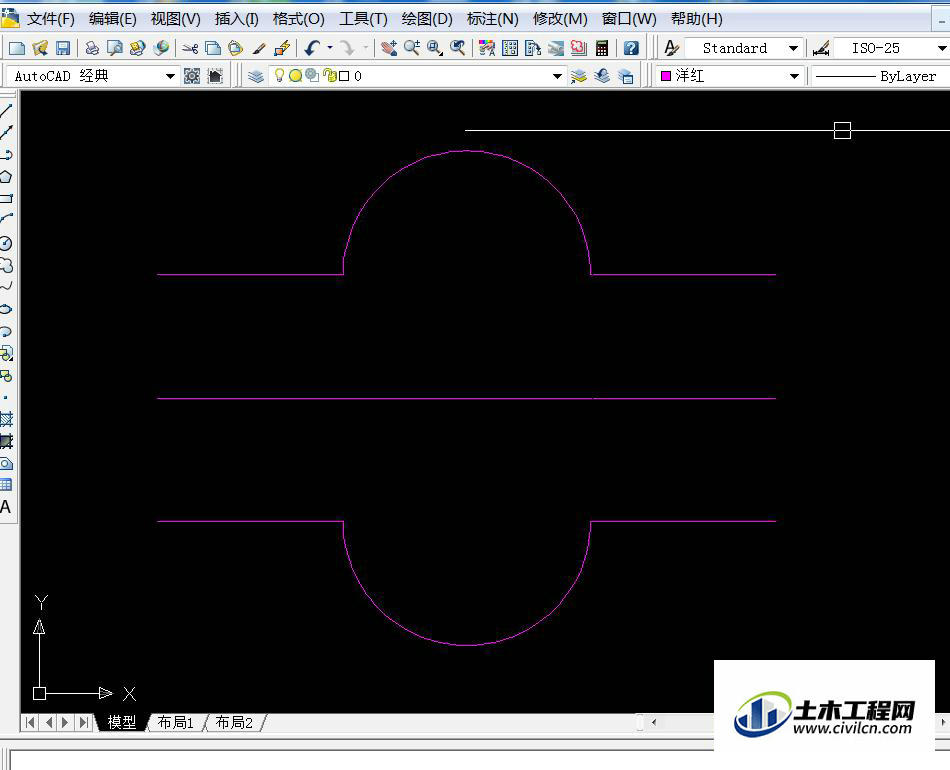
Task: Click the Open file icon
Action: click(x=40, y=48)
